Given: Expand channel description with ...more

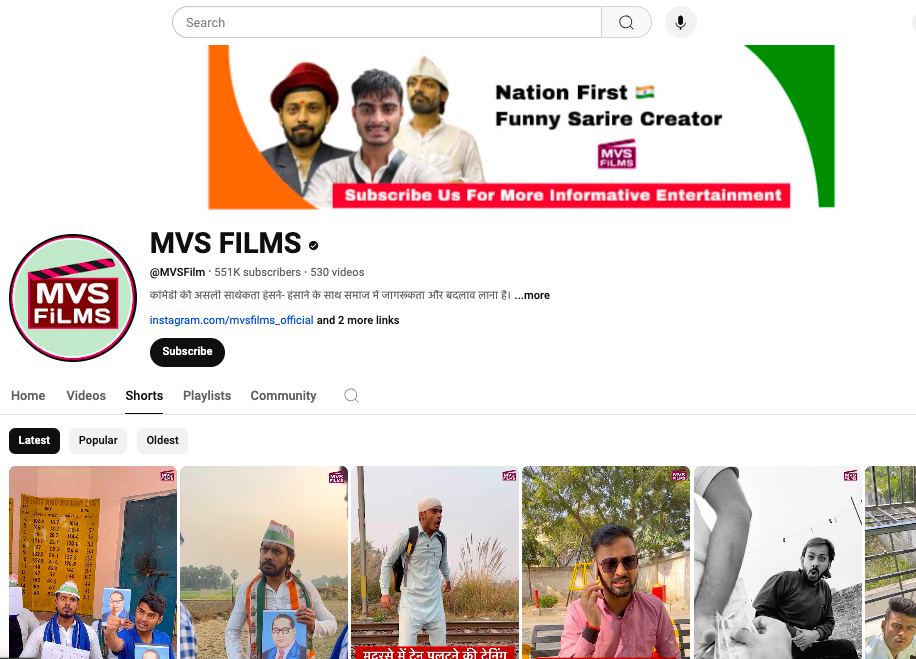Looking at the screenshot, I should click(x=532, y=296).
